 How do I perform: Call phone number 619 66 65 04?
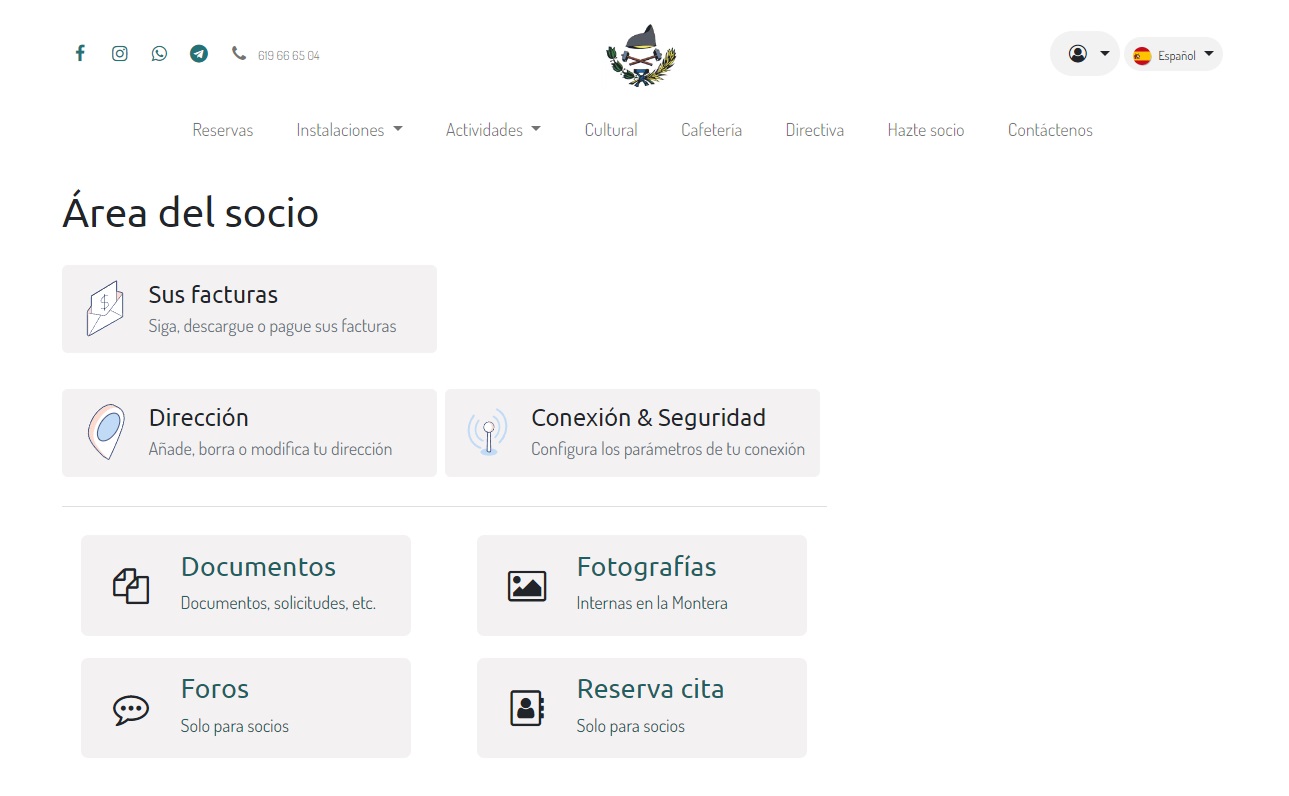(x=289, y=56)
